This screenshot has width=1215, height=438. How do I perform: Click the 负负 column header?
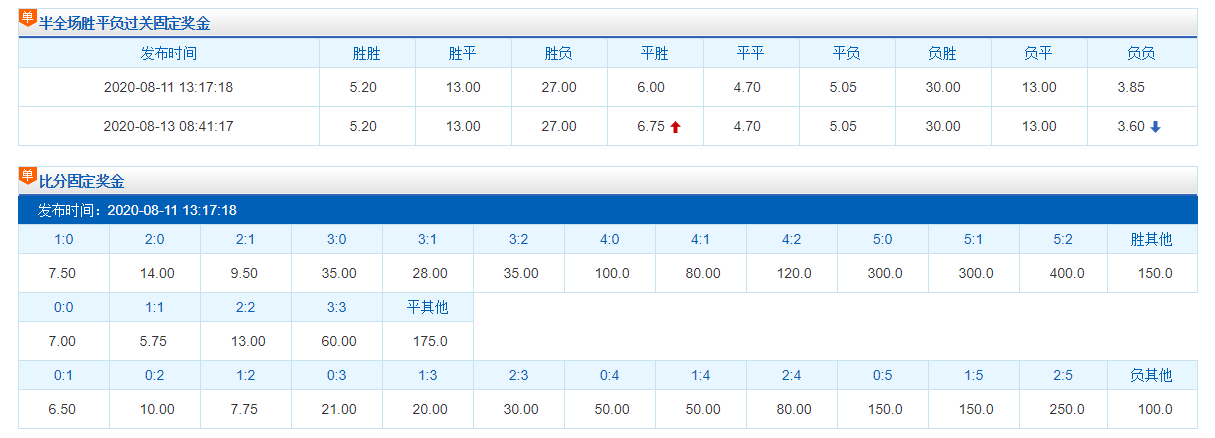pyautogui.click(x=1140, y=54)
